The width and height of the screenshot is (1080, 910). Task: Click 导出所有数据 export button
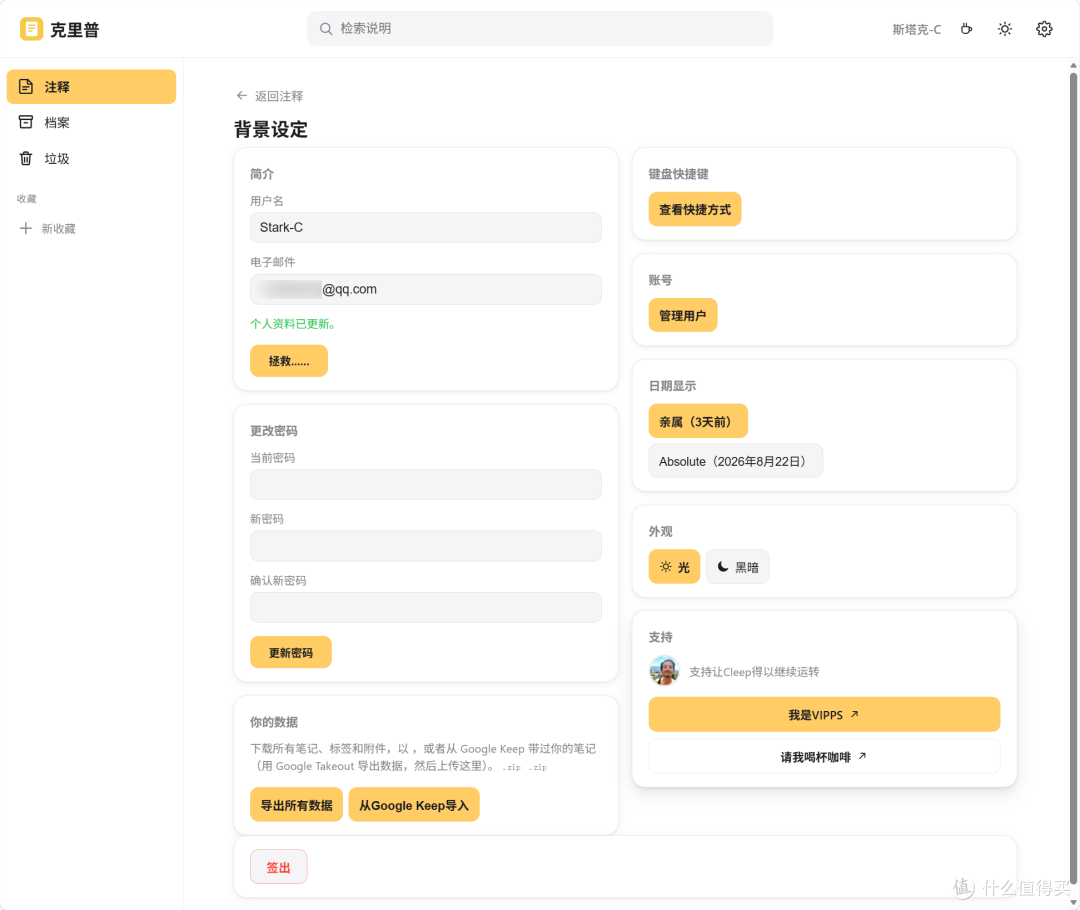296,805
